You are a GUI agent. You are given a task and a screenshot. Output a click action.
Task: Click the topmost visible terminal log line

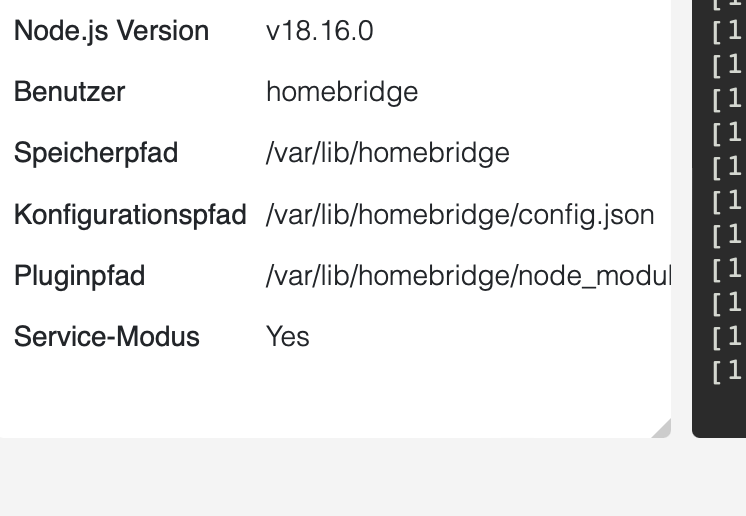tap(727, 5)
